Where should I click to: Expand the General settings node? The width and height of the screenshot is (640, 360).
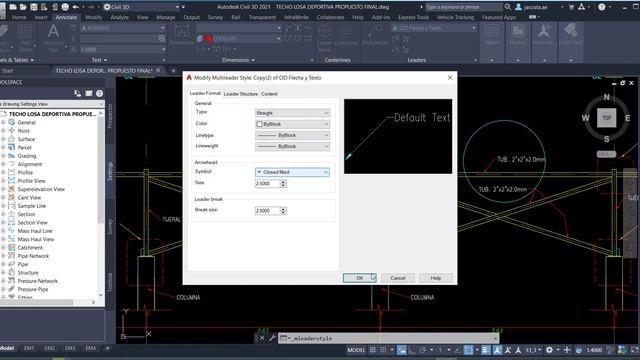(x=3, y=122)
